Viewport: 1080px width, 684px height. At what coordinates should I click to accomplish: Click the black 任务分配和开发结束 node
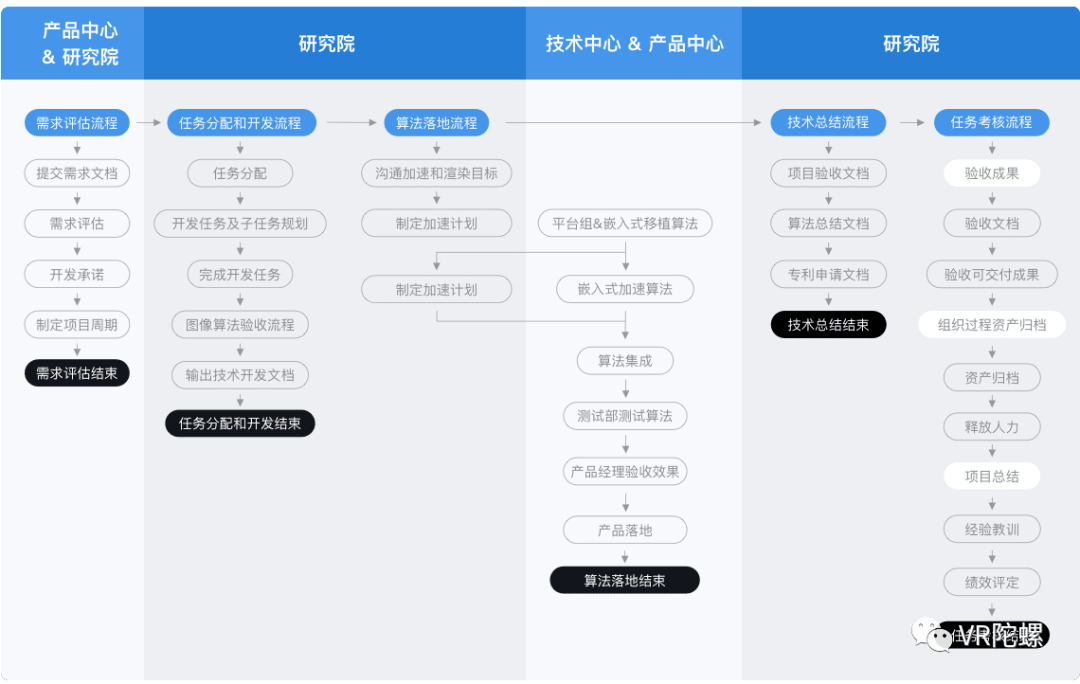click(x=240, y=423)
